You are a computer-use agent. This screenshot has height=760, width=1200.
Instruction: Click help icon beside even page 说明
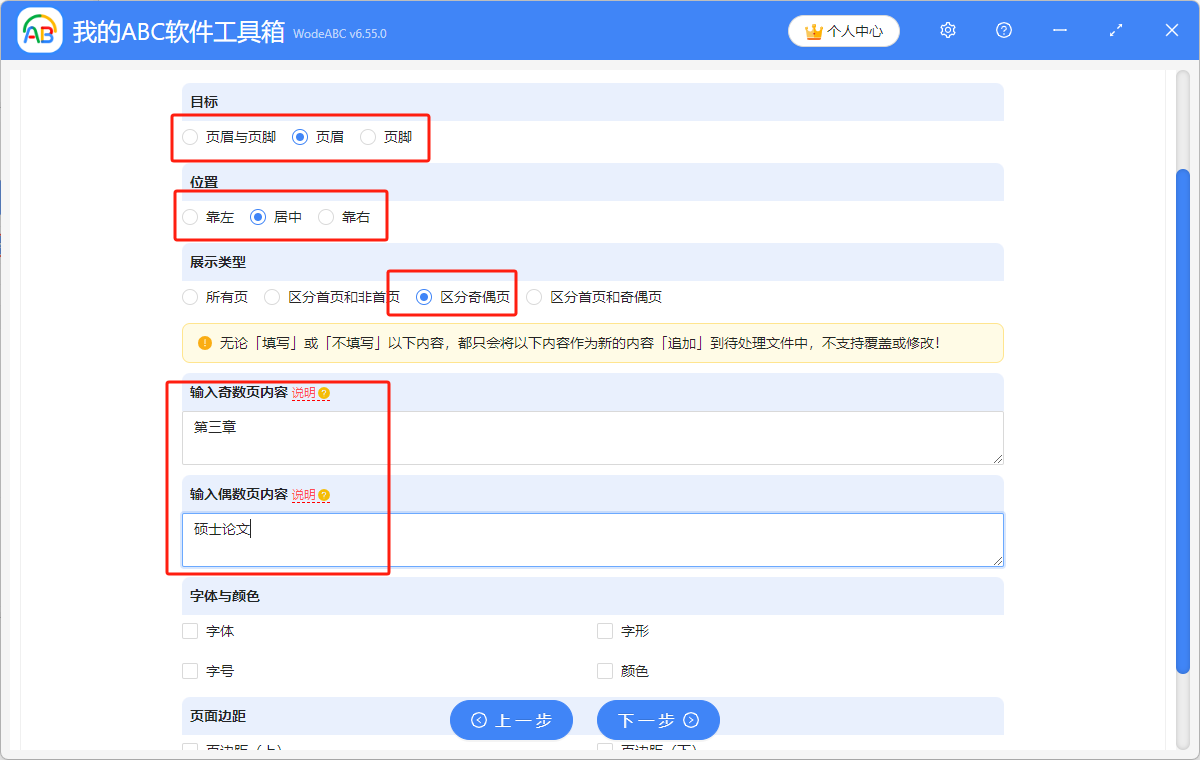324,495
